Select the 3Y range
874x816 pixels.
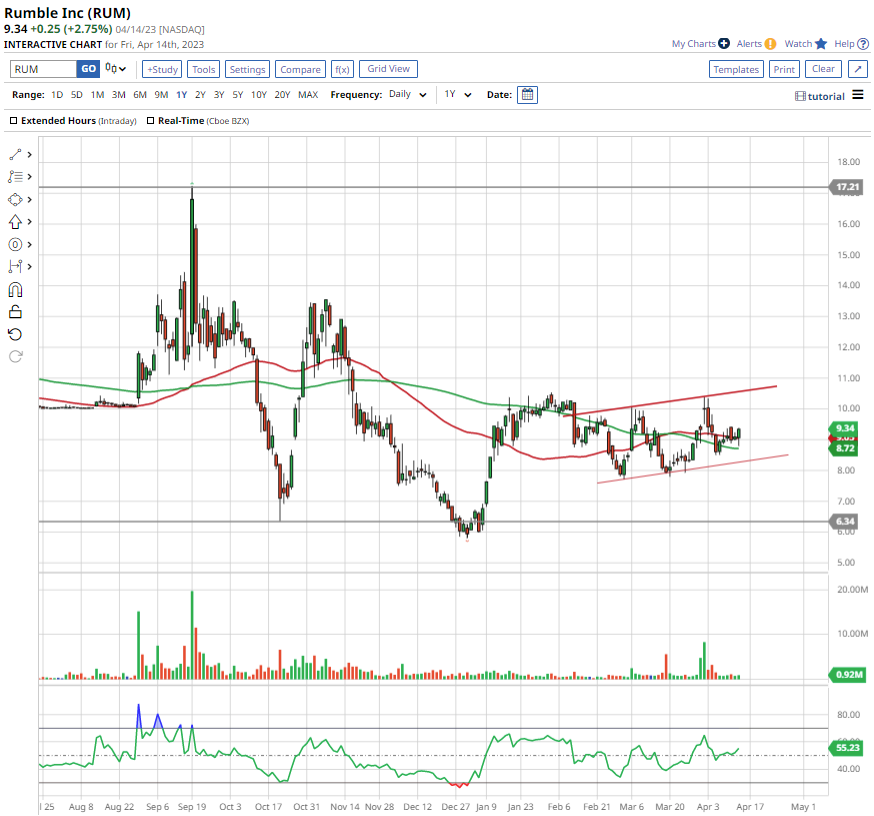pos(219,95)
